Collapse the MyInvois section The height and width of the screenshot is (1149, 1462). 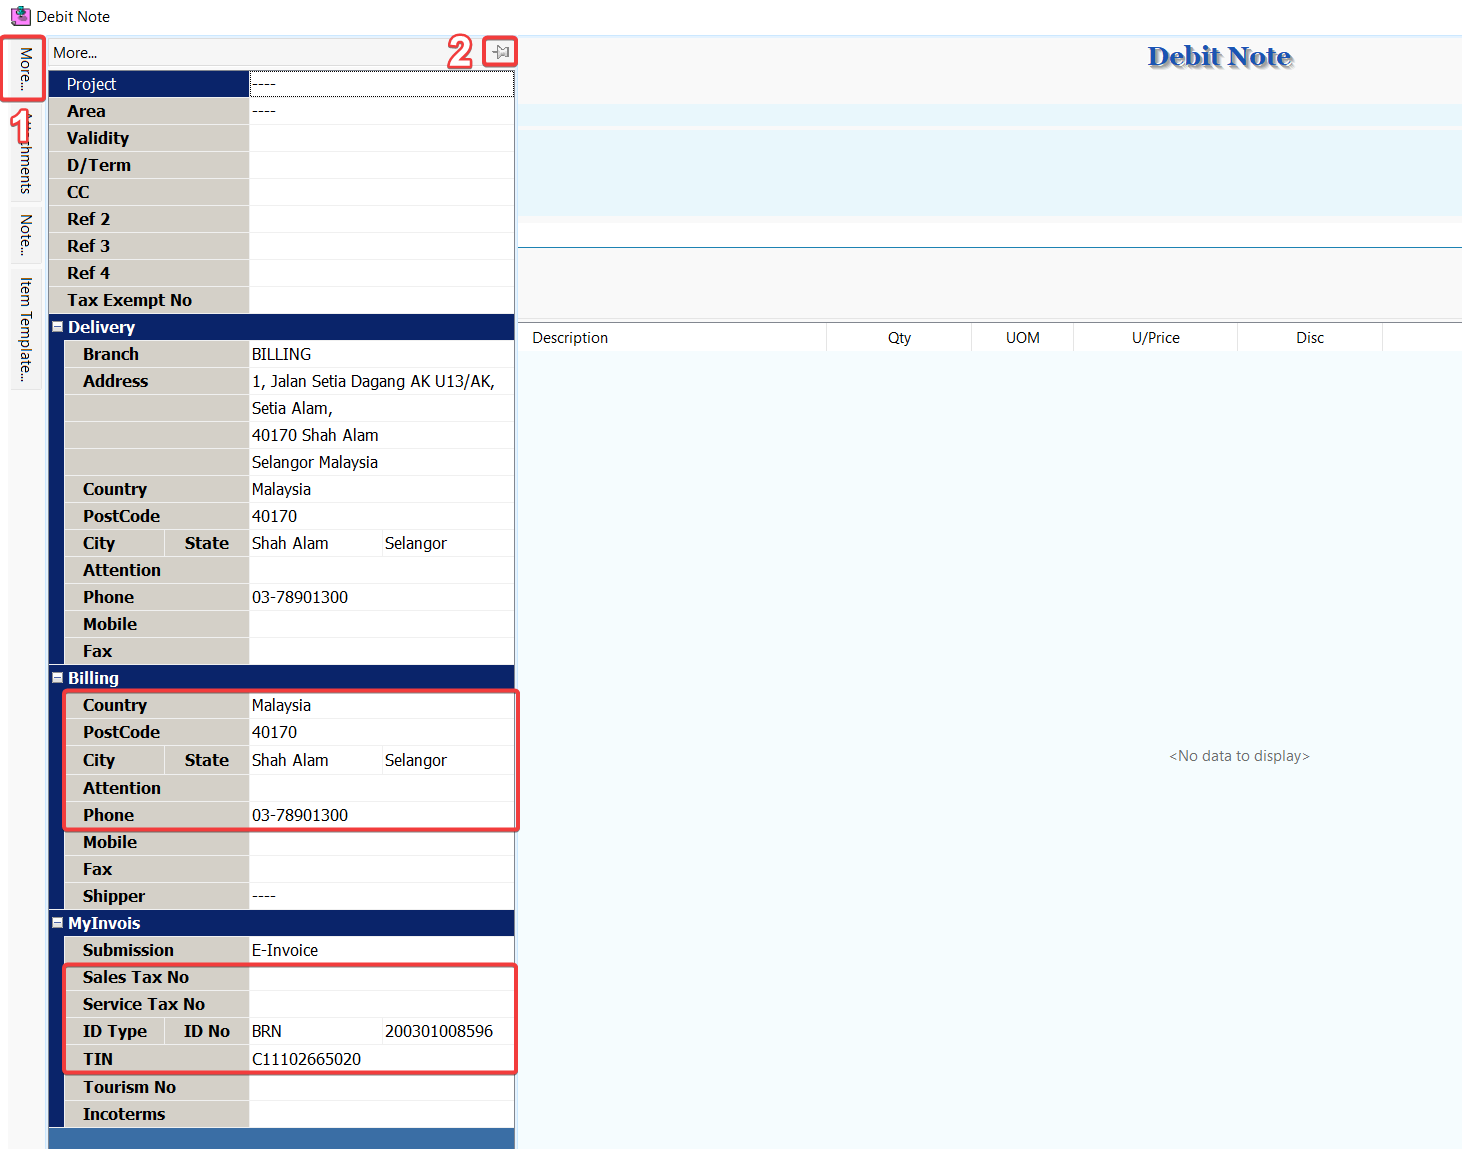(58, 923)
